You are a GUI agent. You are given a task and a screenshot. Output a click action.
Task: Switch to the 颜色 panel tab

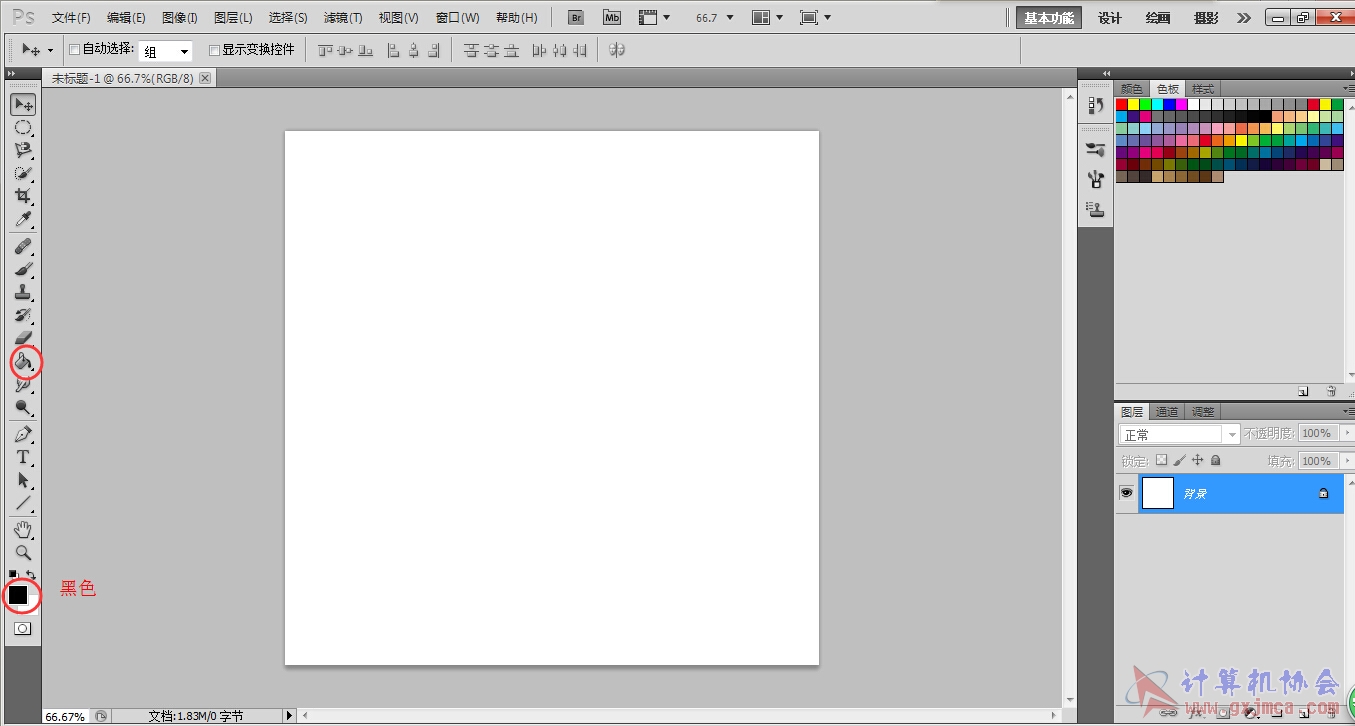tap(1131, 89)
